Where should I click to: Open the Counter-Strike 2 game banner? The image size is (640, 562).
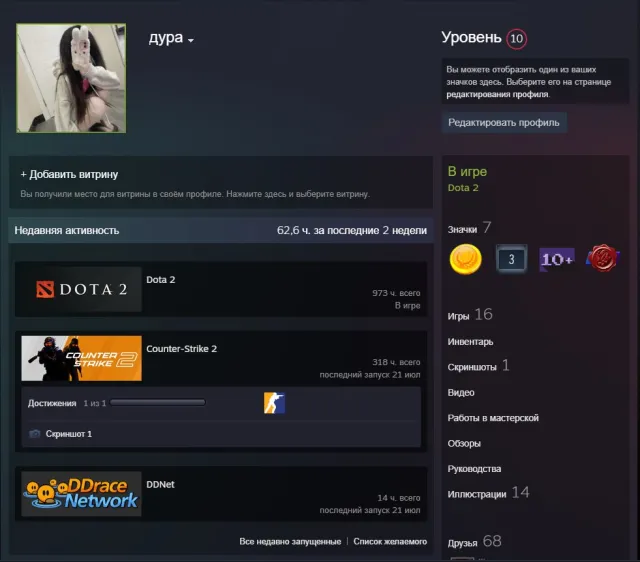coord(81,358)
